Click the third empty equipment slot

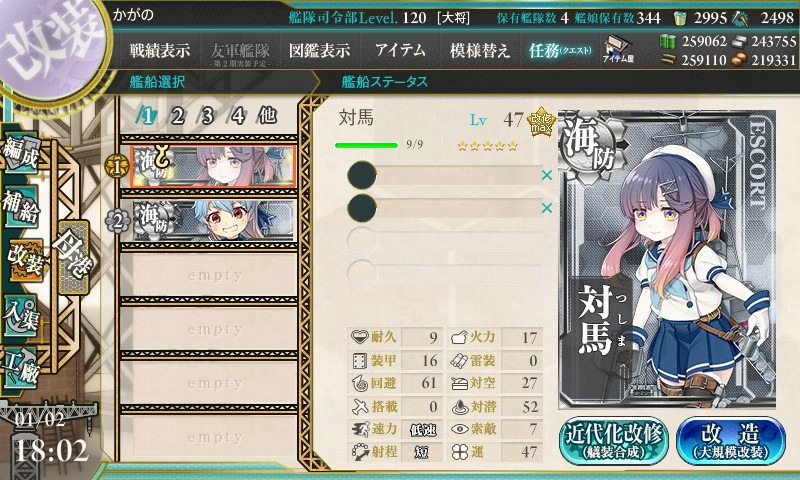click(x=444, y=241)
